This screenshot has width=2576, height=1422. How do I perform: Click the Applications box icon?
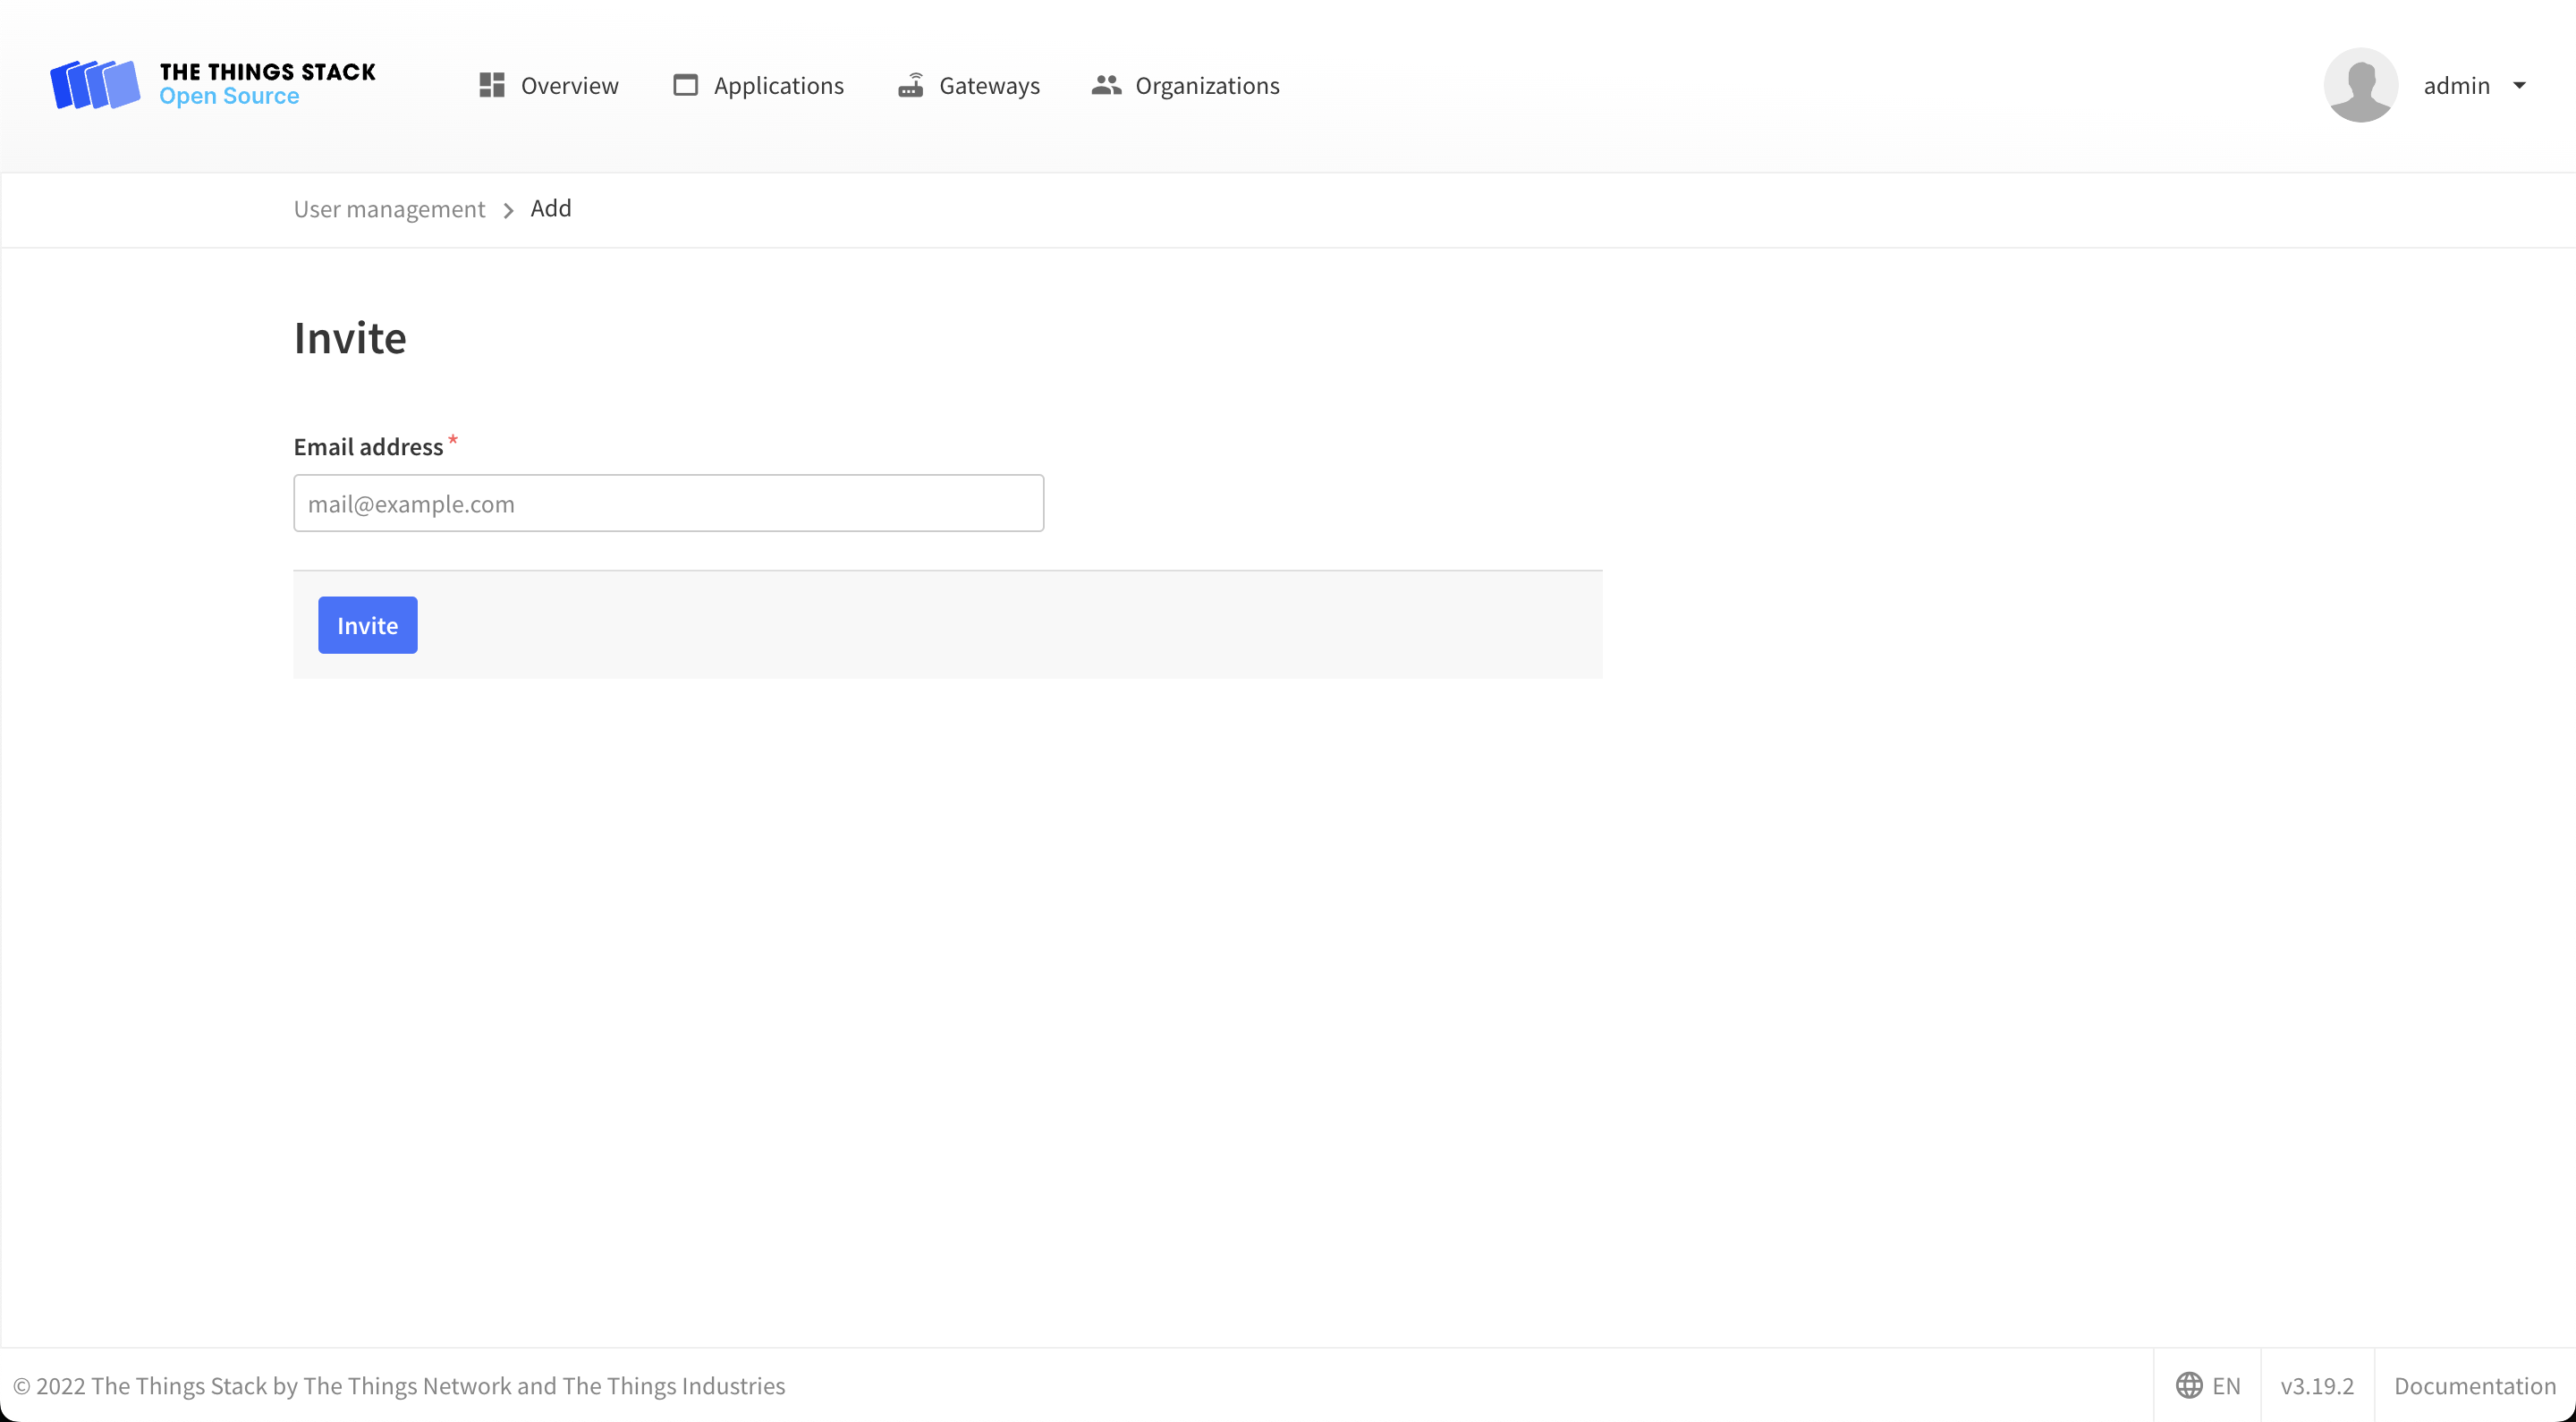point(685,85)
